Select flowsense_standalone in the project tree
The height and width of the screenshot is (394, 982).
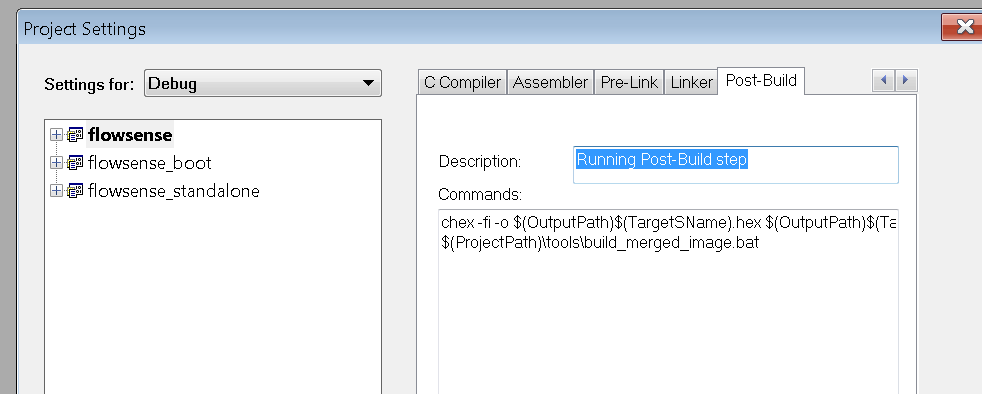(173, 190)
